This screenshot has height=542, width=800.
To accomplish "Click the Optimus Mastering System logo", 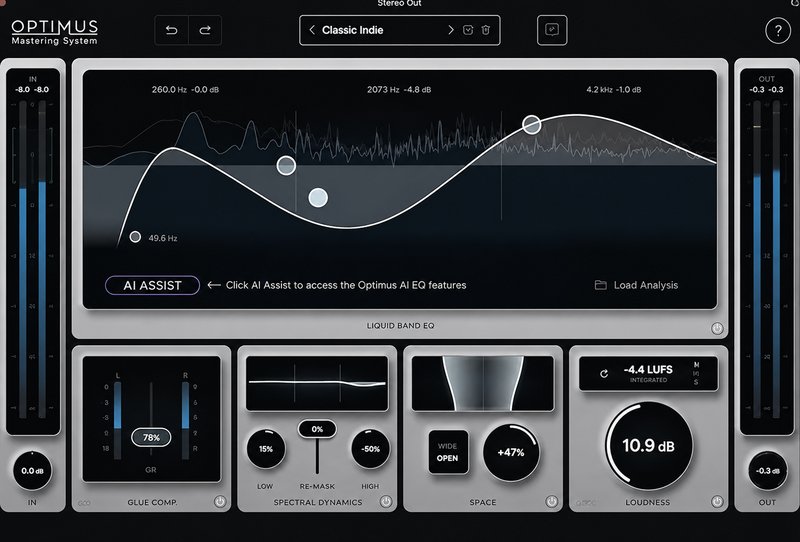I will [x=55, y=32].
